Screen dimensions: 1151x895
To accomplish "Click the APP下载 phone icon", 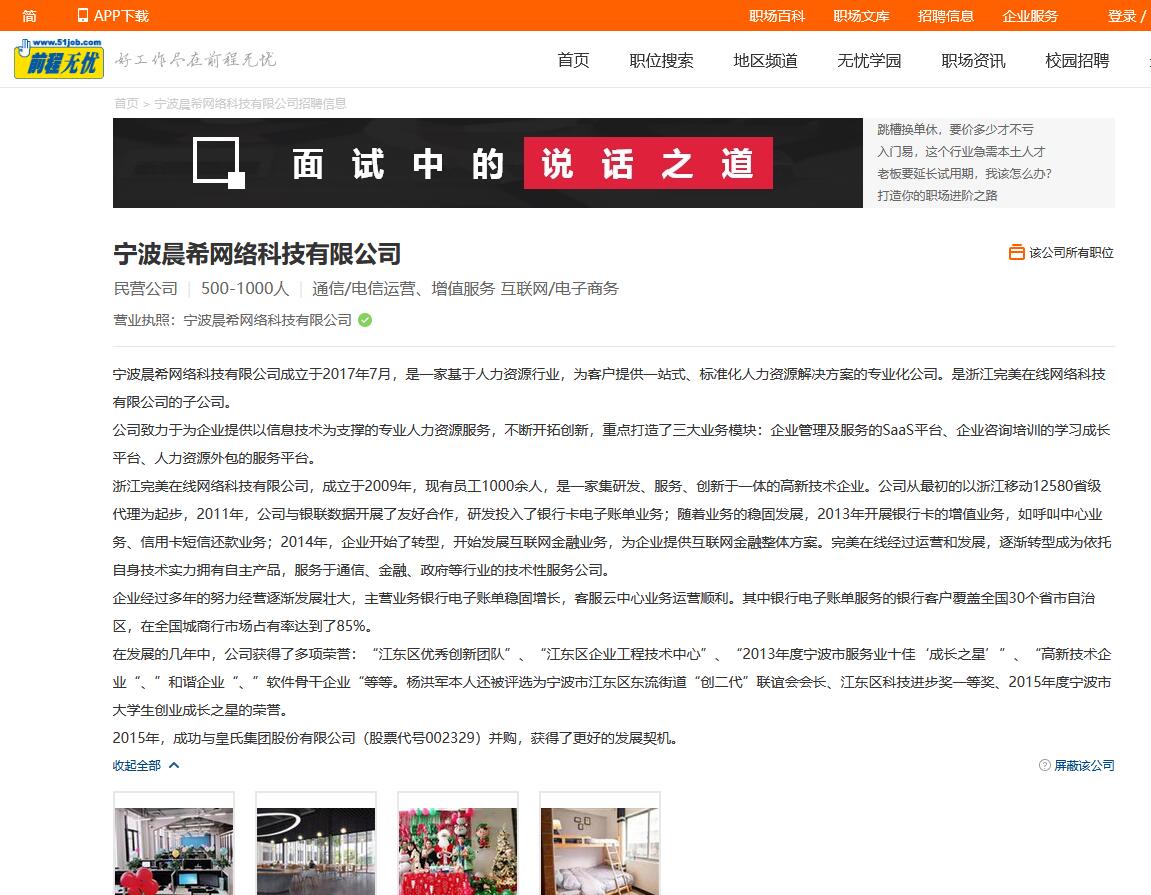I will [83, 16].
